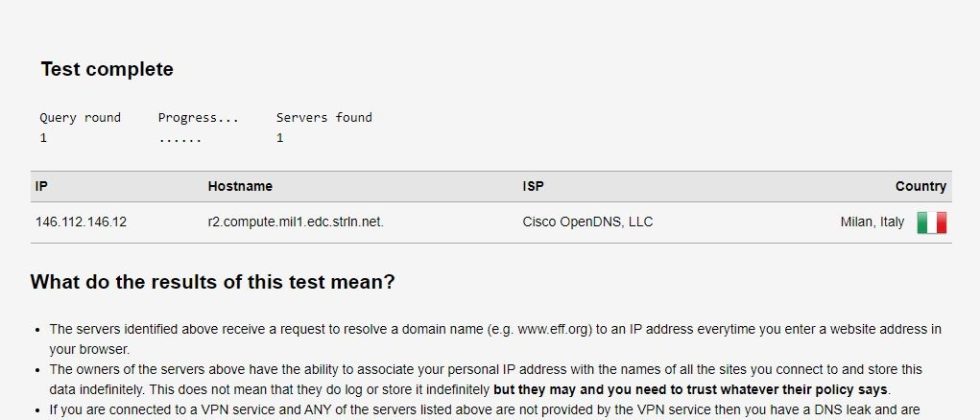Click the Progress... label
Screen dimensions: 980x420
(198, 117)
